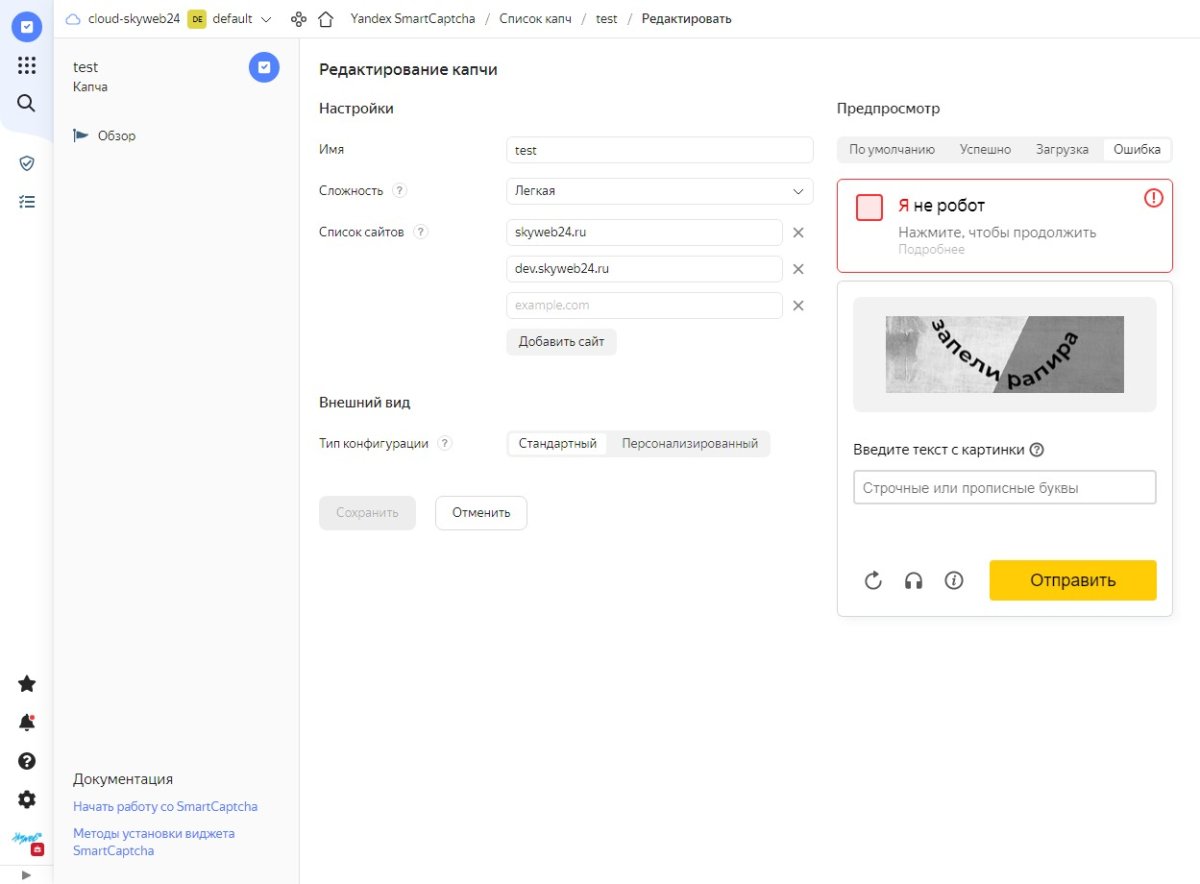Viewport: 1200px width, 884px height.
Task: Open the Начать работу со SmartCaptcha link
Action: point(165,806)
